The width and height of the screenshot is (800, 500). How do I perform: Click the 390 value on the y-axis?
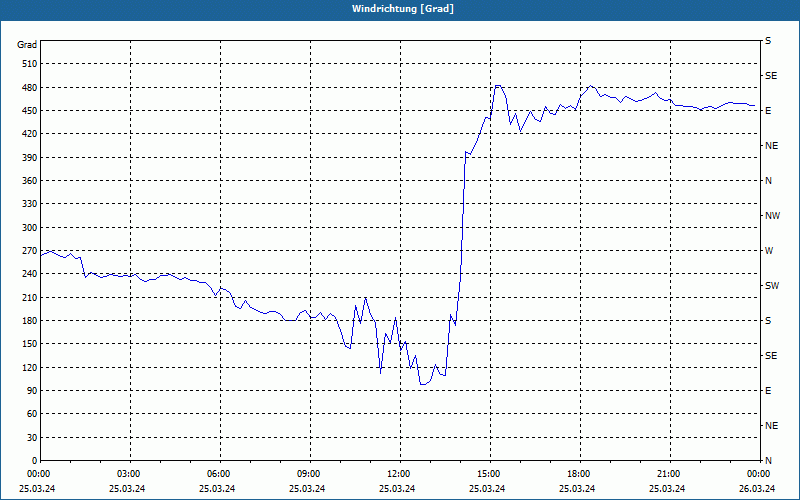(30, 158)
